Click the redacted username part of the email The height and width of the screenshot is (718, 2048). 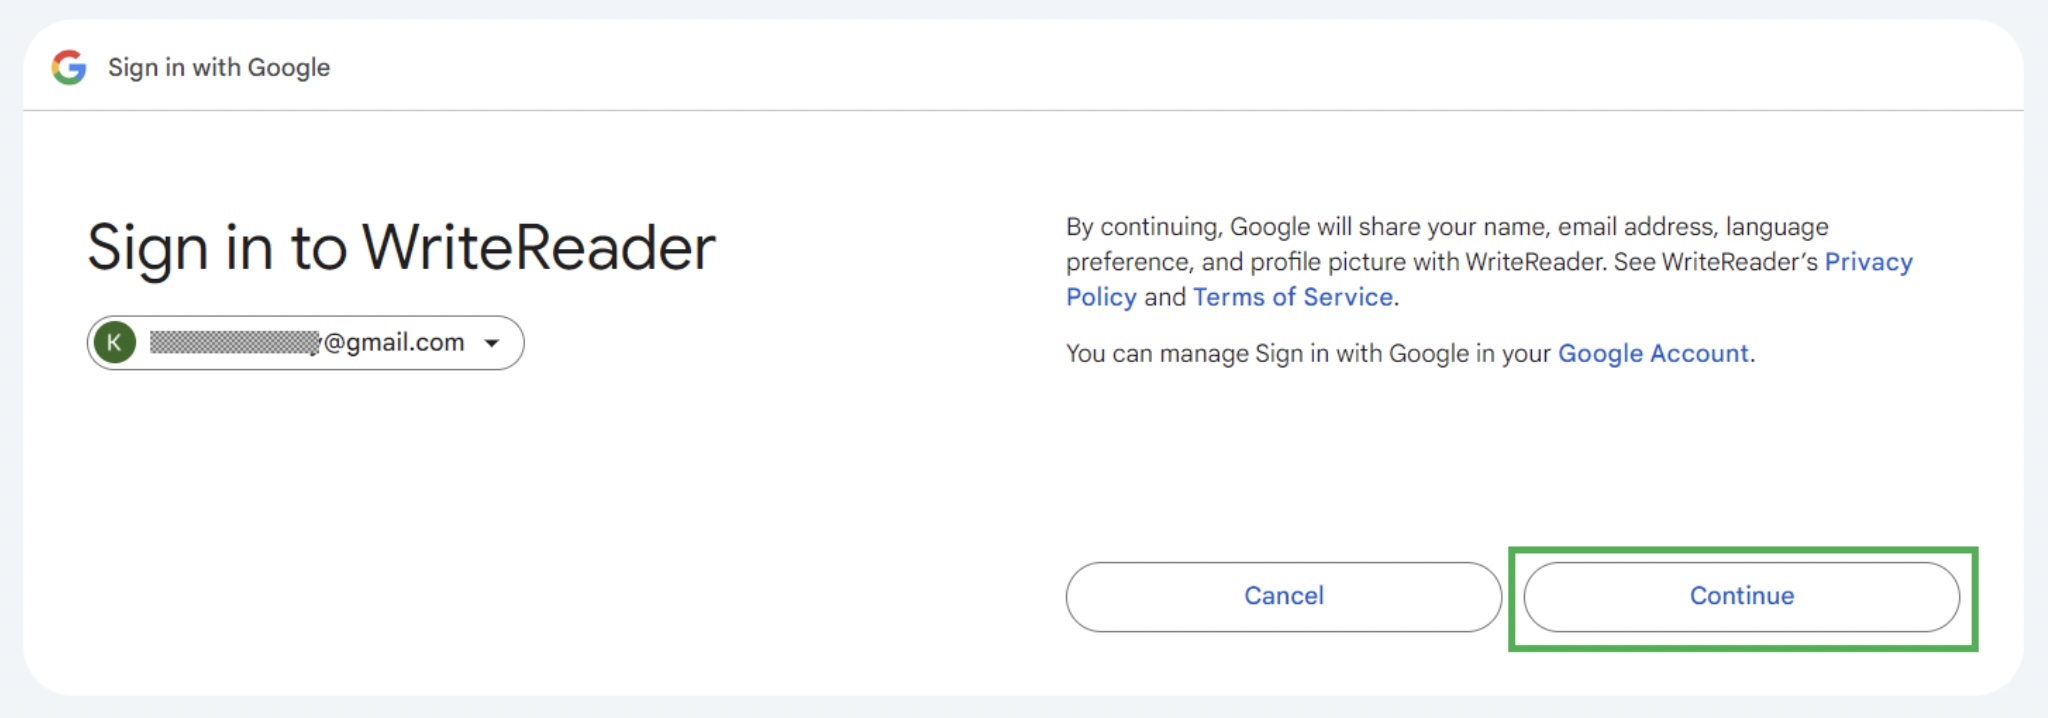[235, 343]
